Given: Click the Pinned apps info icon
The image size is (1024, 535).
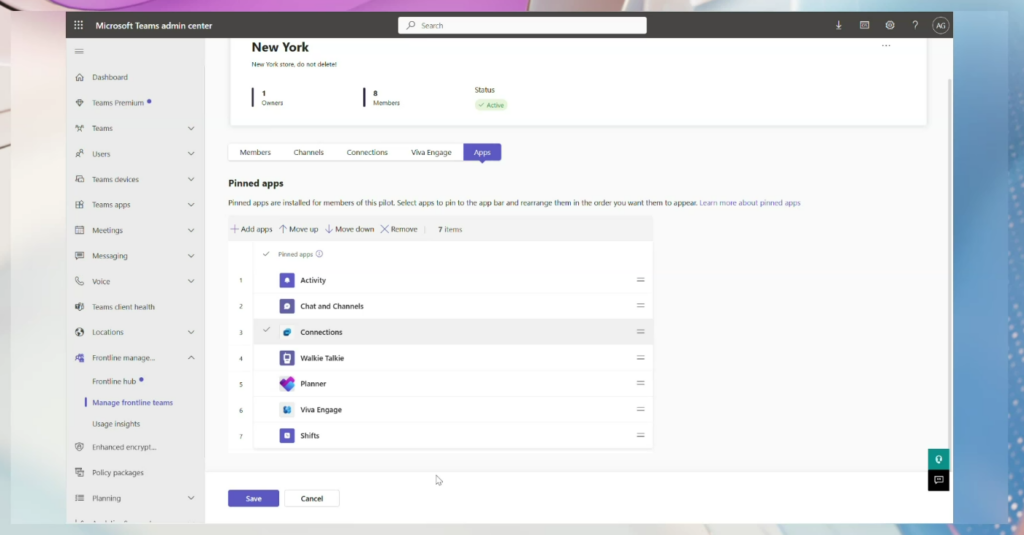Looking at the screenshot, I should (319, 254).
